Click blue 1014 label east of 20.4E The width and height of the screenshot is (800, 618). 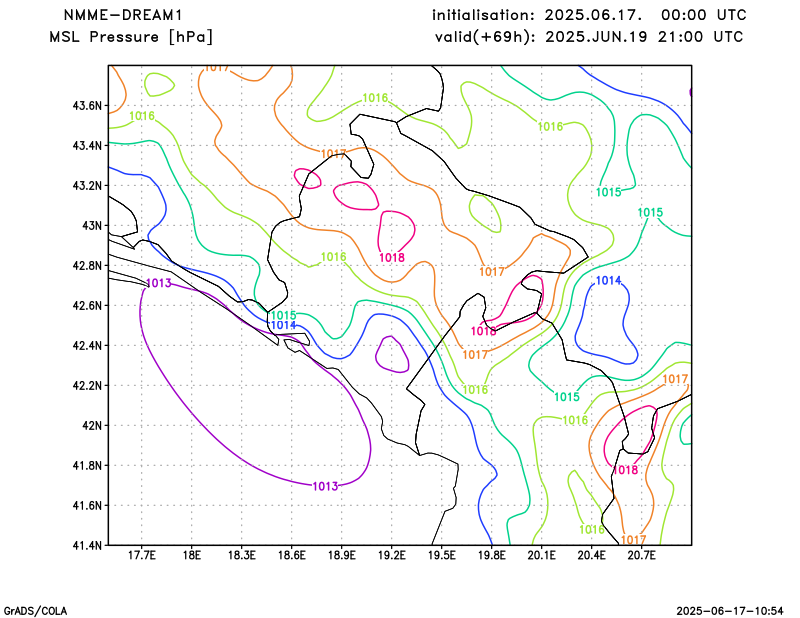click(x=609, y=281)
